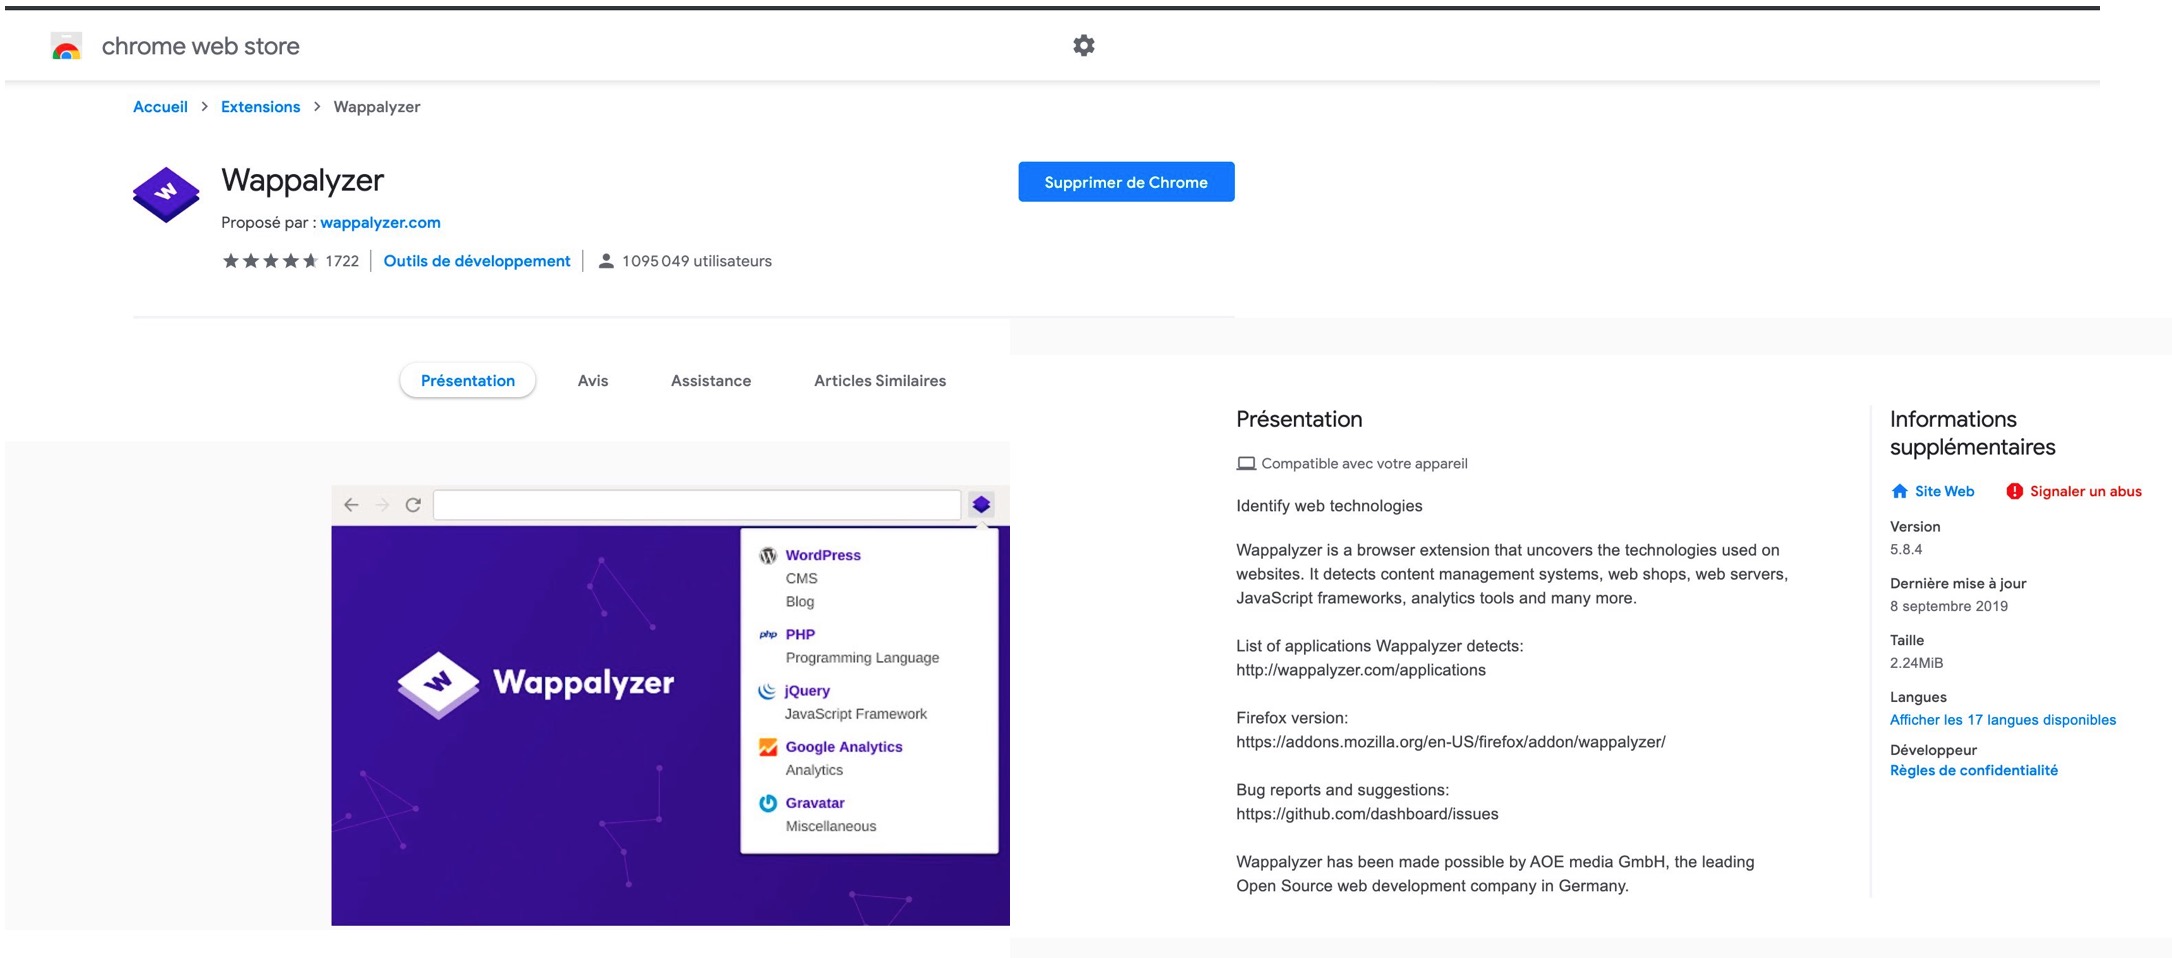The image size is (2172, 958).
Task: Click the laptop compatibility icon
Action: (1245, 464)
